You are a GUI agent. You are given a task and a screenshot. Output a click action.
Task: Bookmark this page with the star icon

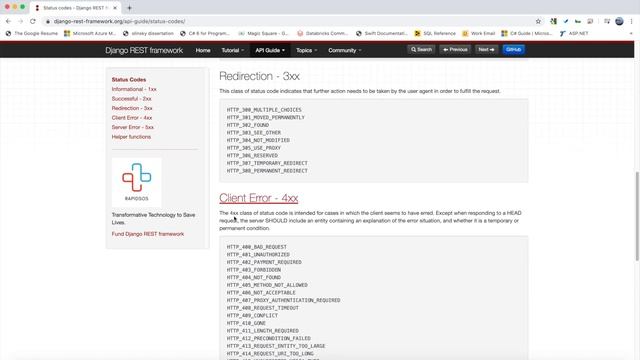click(x=538, y=21)
